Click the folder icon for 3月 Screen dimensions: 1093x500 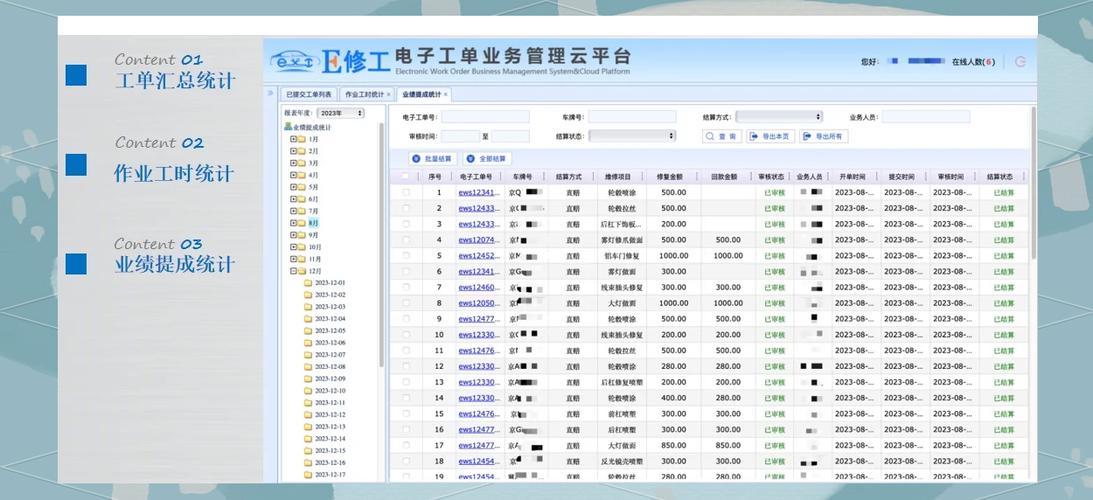(x=302, y=162)
